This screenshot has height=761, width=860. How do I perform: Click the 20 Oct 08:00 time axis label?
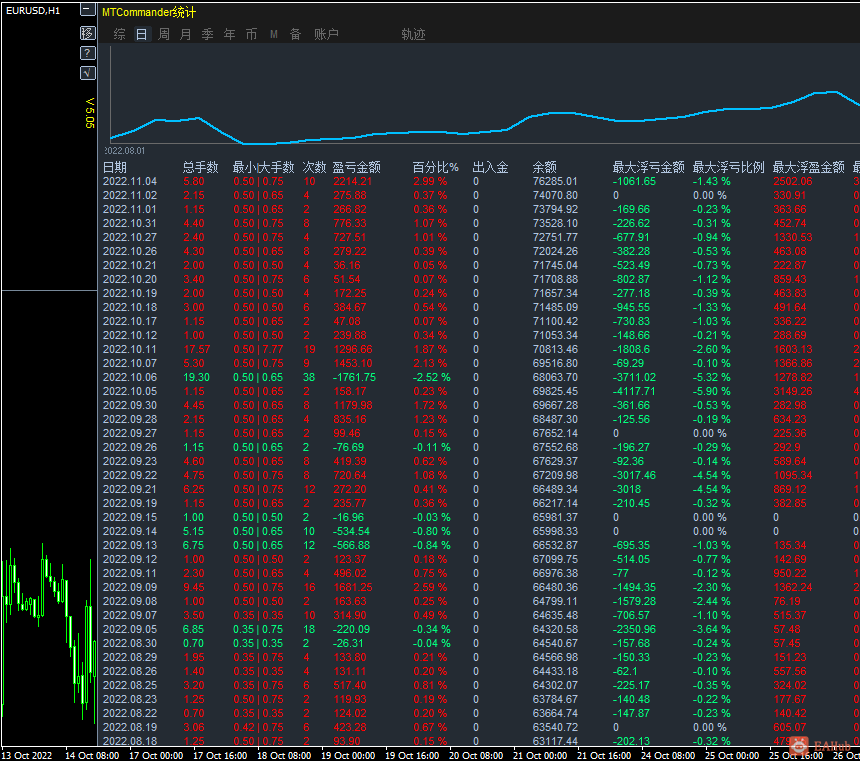click(476, 756)
